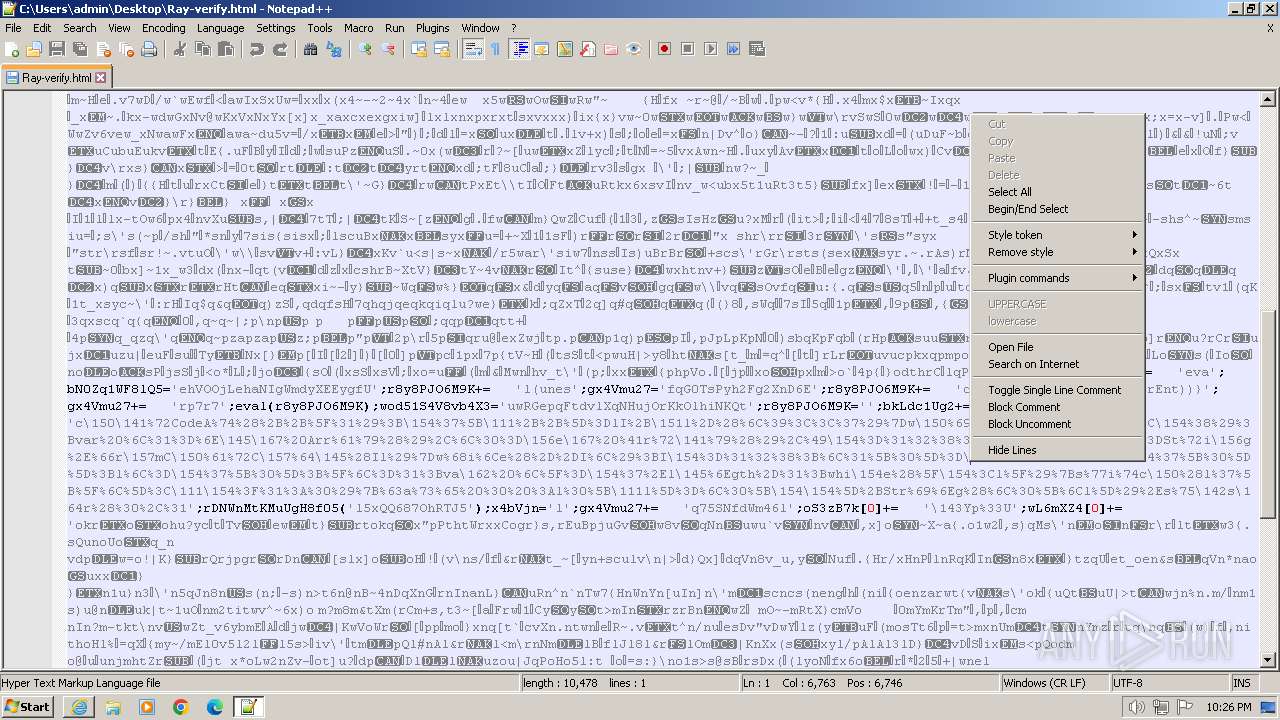The width and height of the screenshot is (1280, 720).
Task: Play back the recorded macro icon
Action: 710,49
